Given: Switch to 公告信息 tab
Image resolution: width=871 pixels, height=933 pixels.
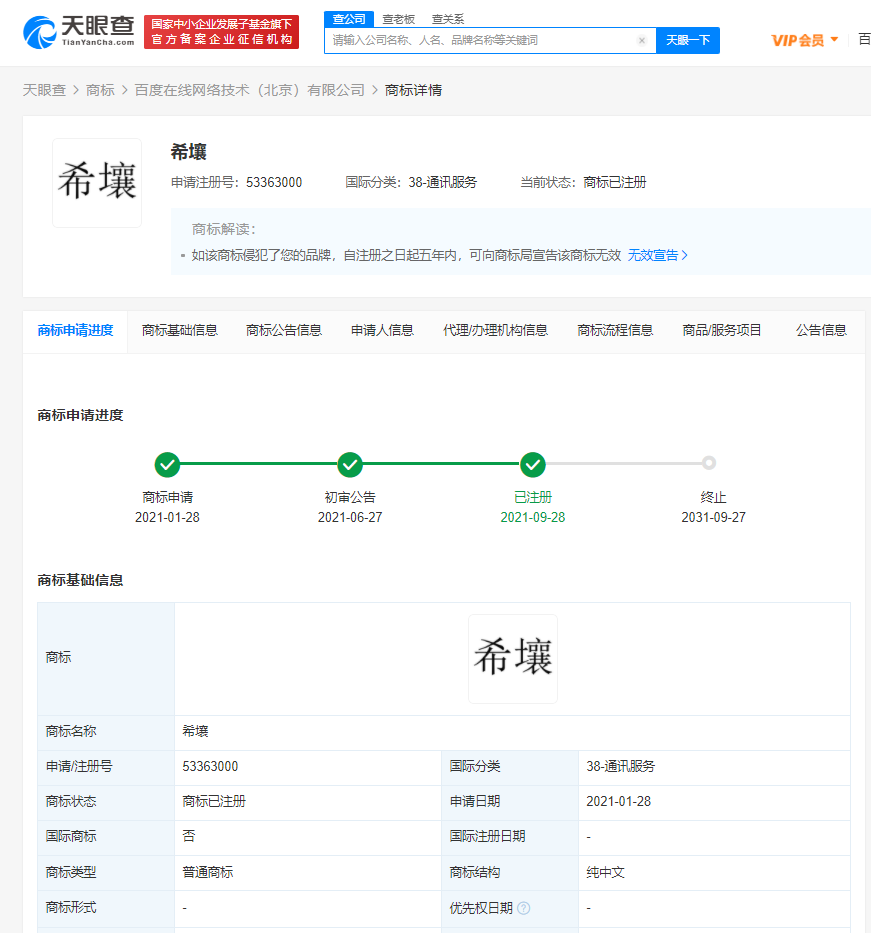Looking at the screenshot, I should tap(821, 331).
